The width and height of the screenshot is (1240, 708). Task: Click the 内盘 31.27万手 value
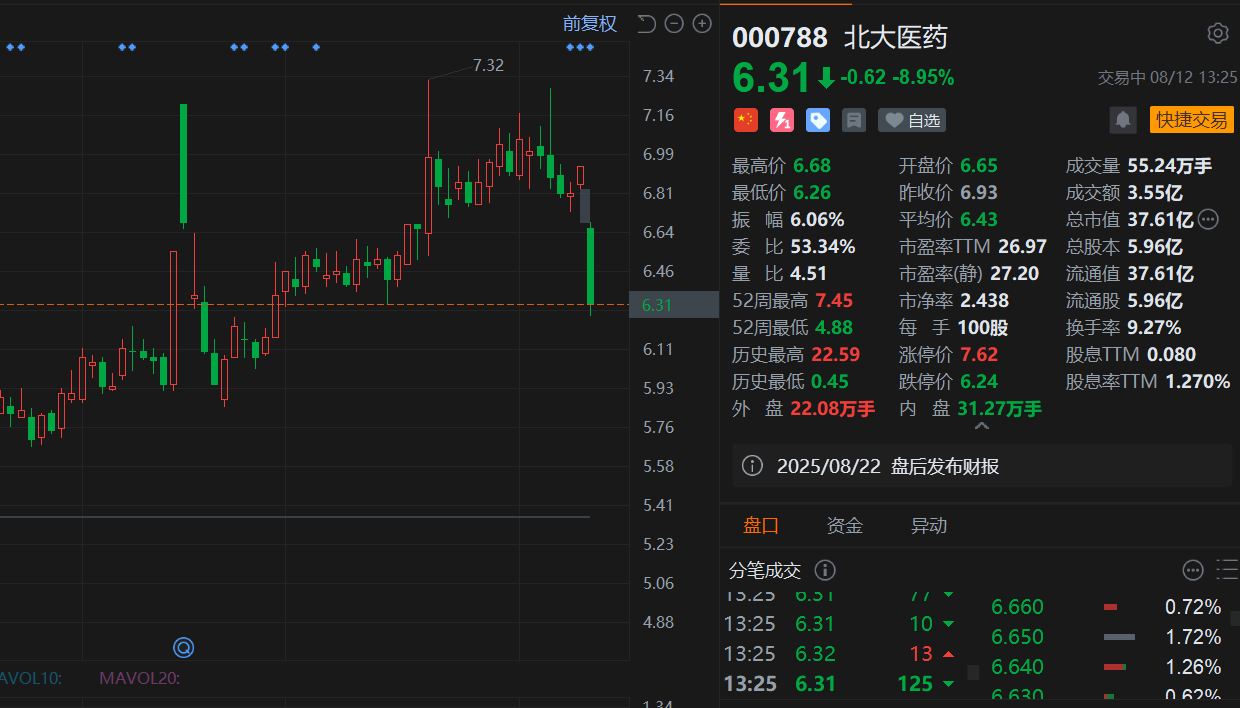(x=999, y=408)
